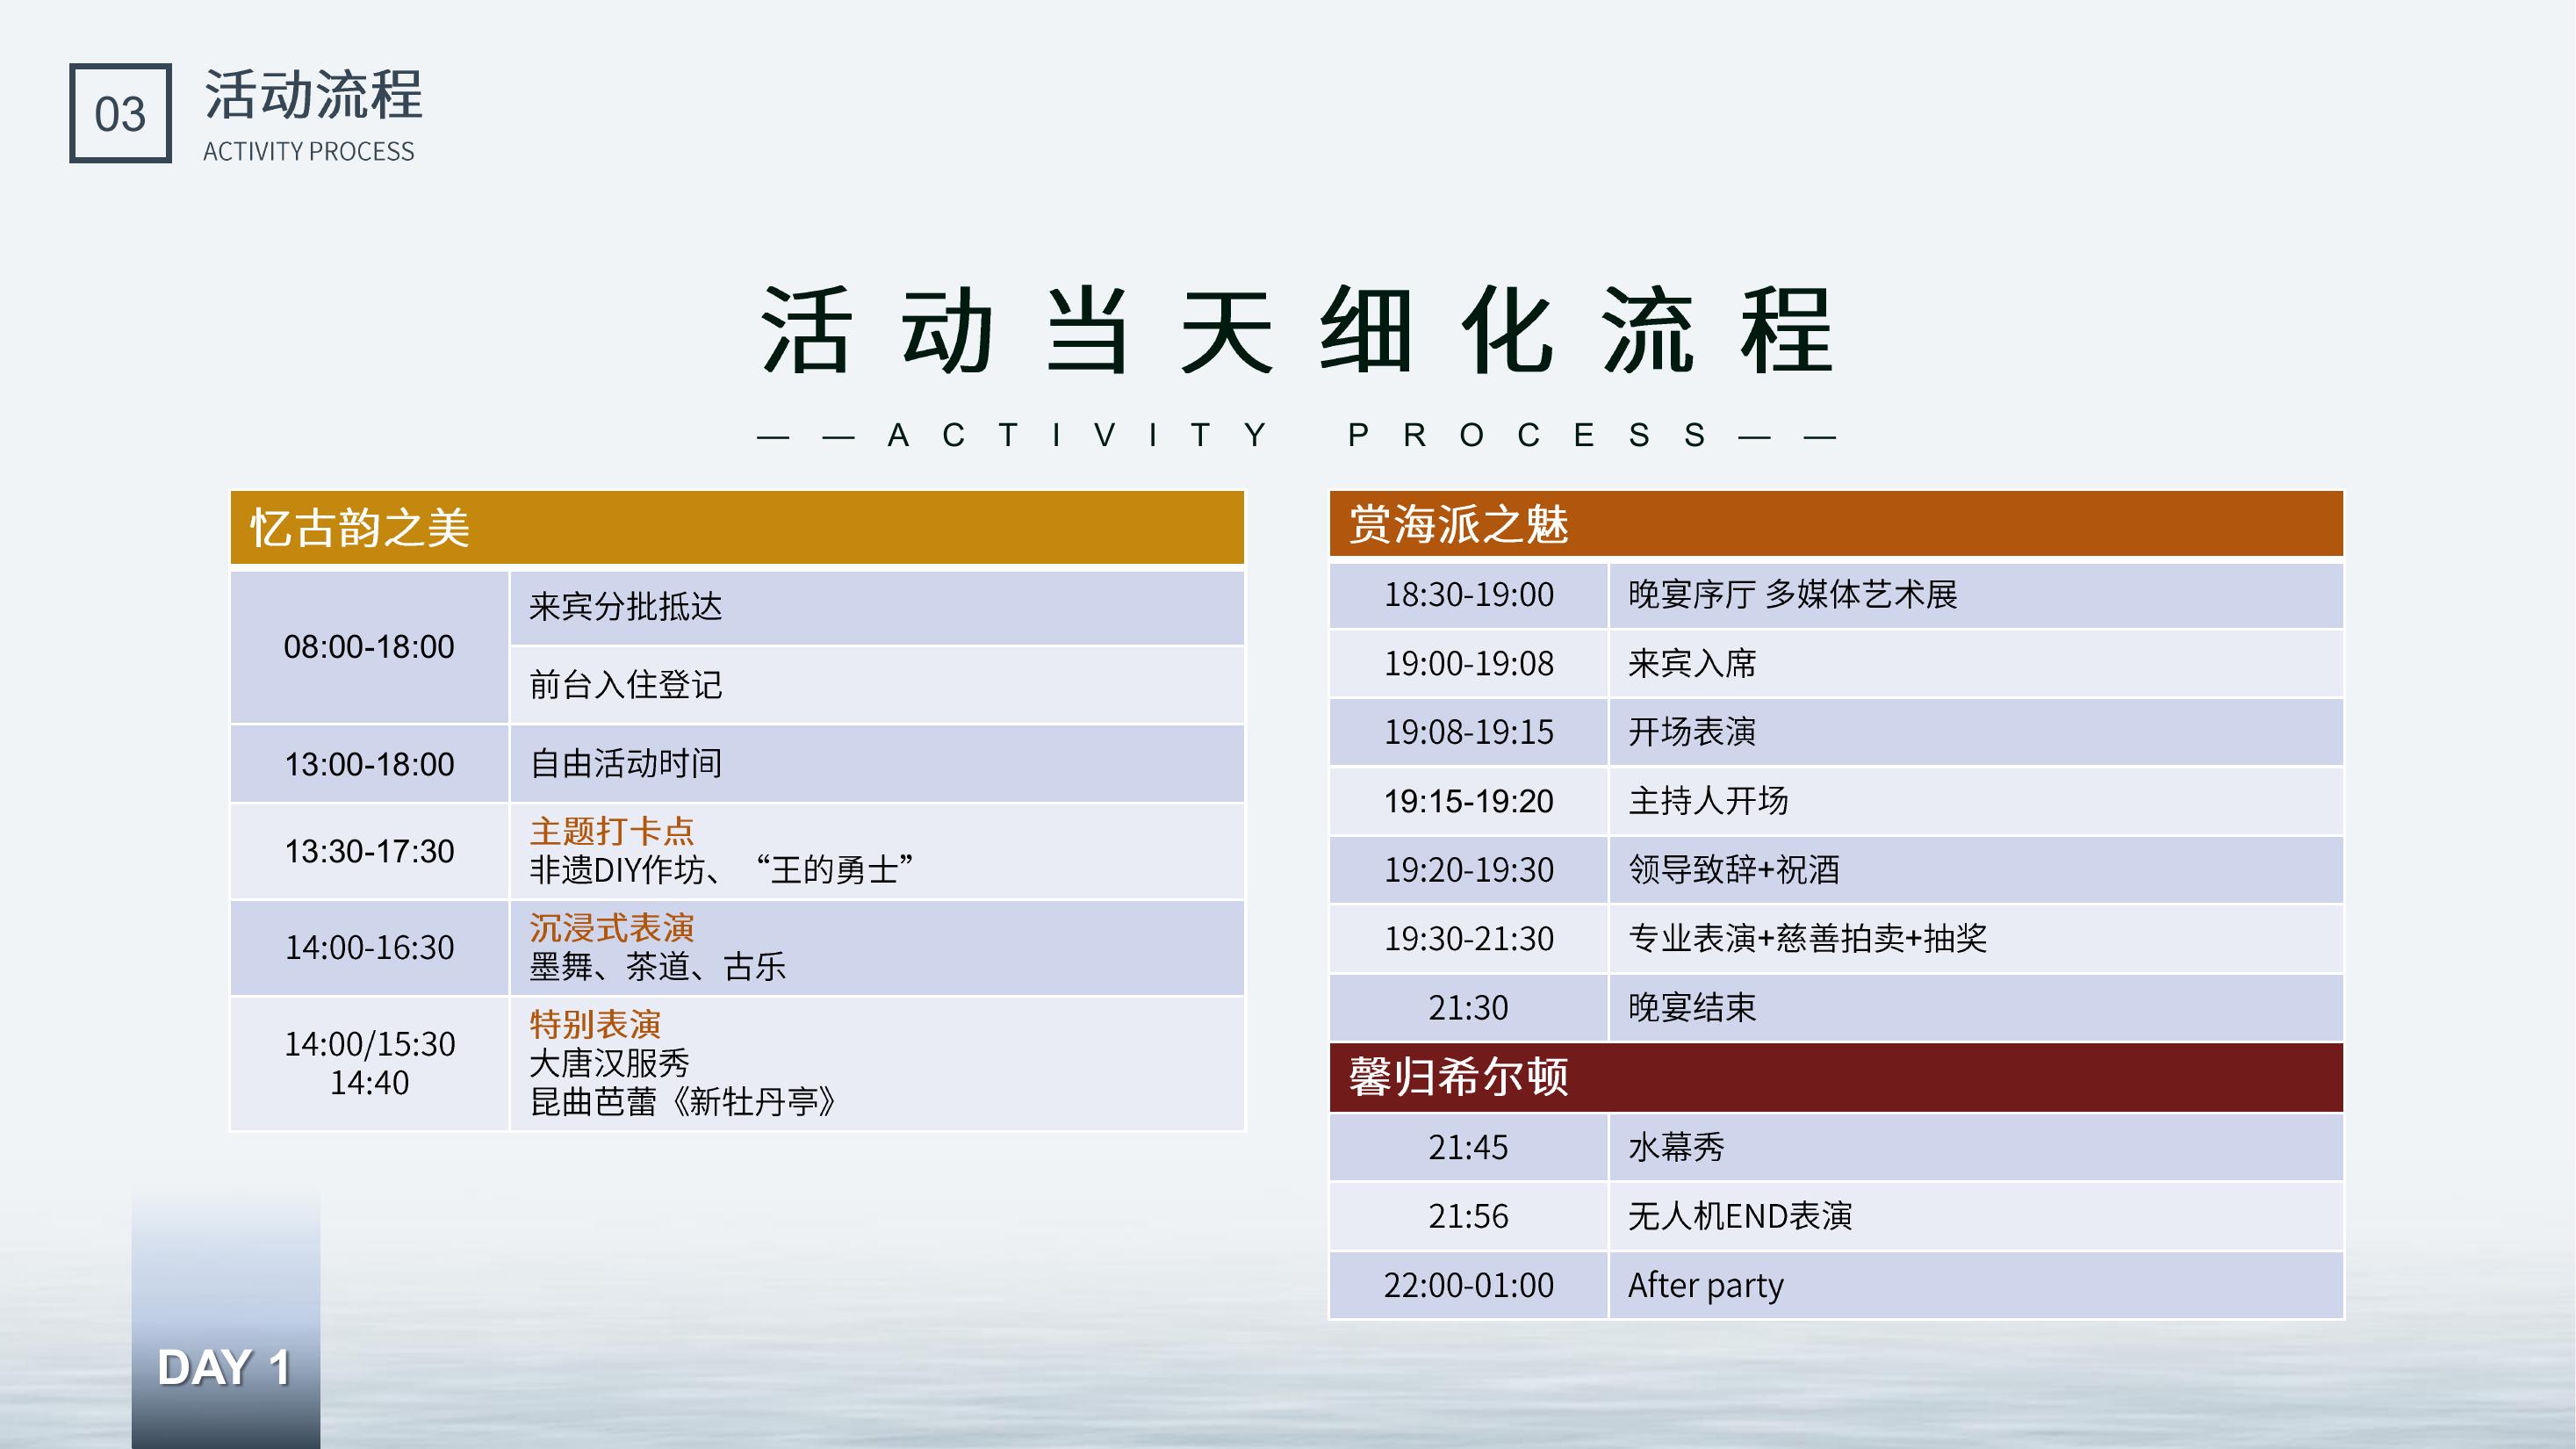
Task: Select the '昆曲芭蕾《新牡丹亭》' line
Action: point(682,1102)
